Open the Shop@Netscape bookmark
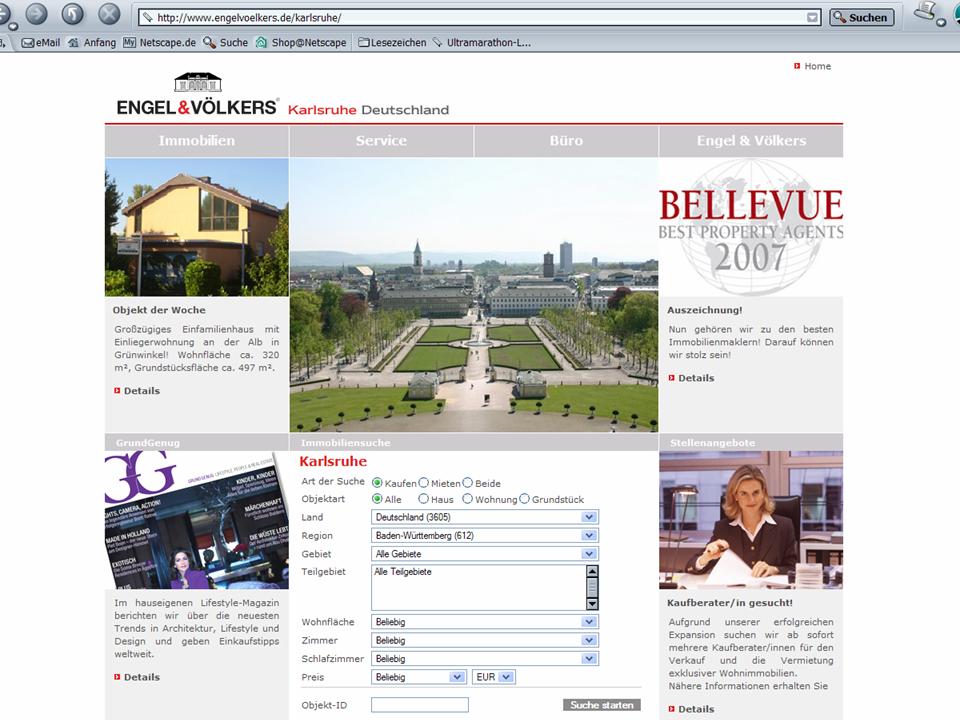 pyautogui.click(x=301, y=43)
